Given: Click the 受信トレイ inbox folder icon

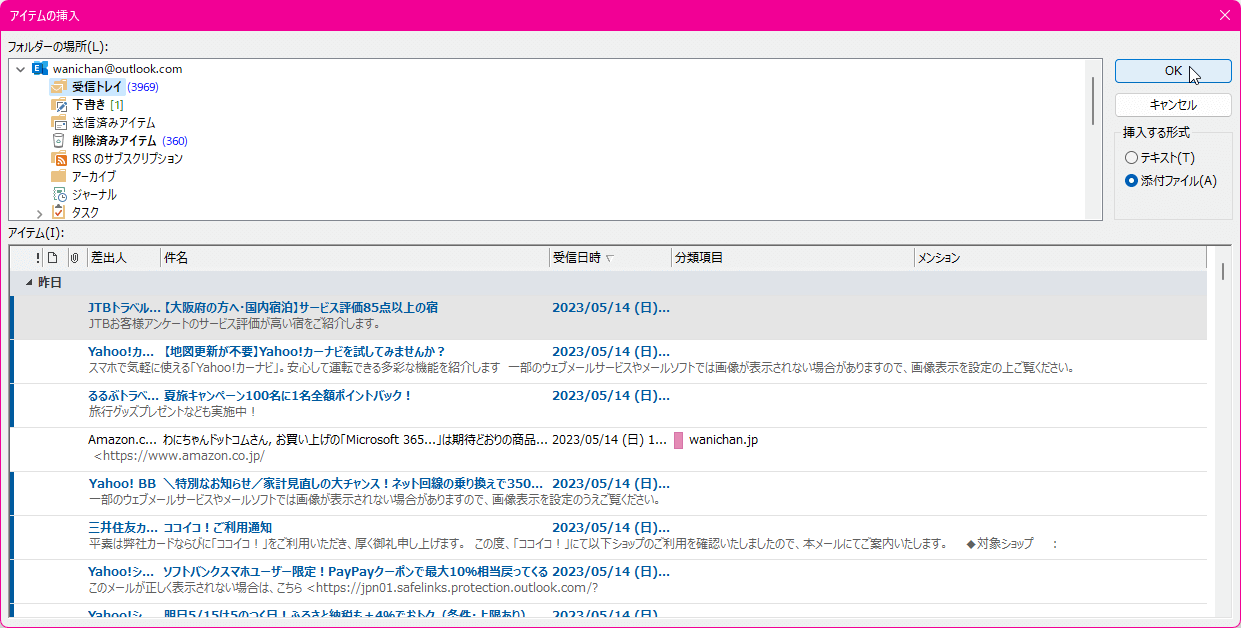Looking at the screenshot, I should [59, 87].
